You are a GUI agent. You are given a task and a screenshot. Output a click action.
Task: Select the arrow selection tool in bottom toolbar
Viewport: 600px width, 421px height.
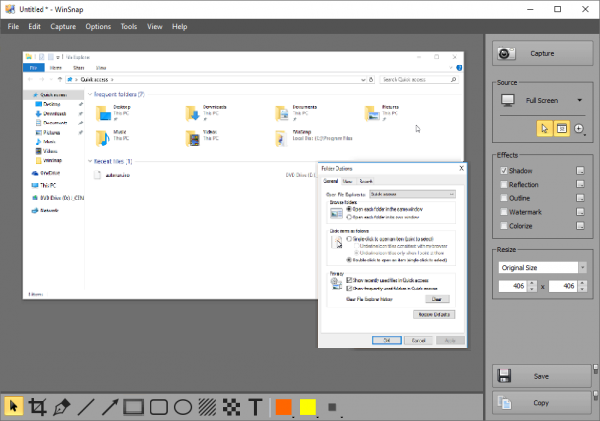tap(14, 406)
